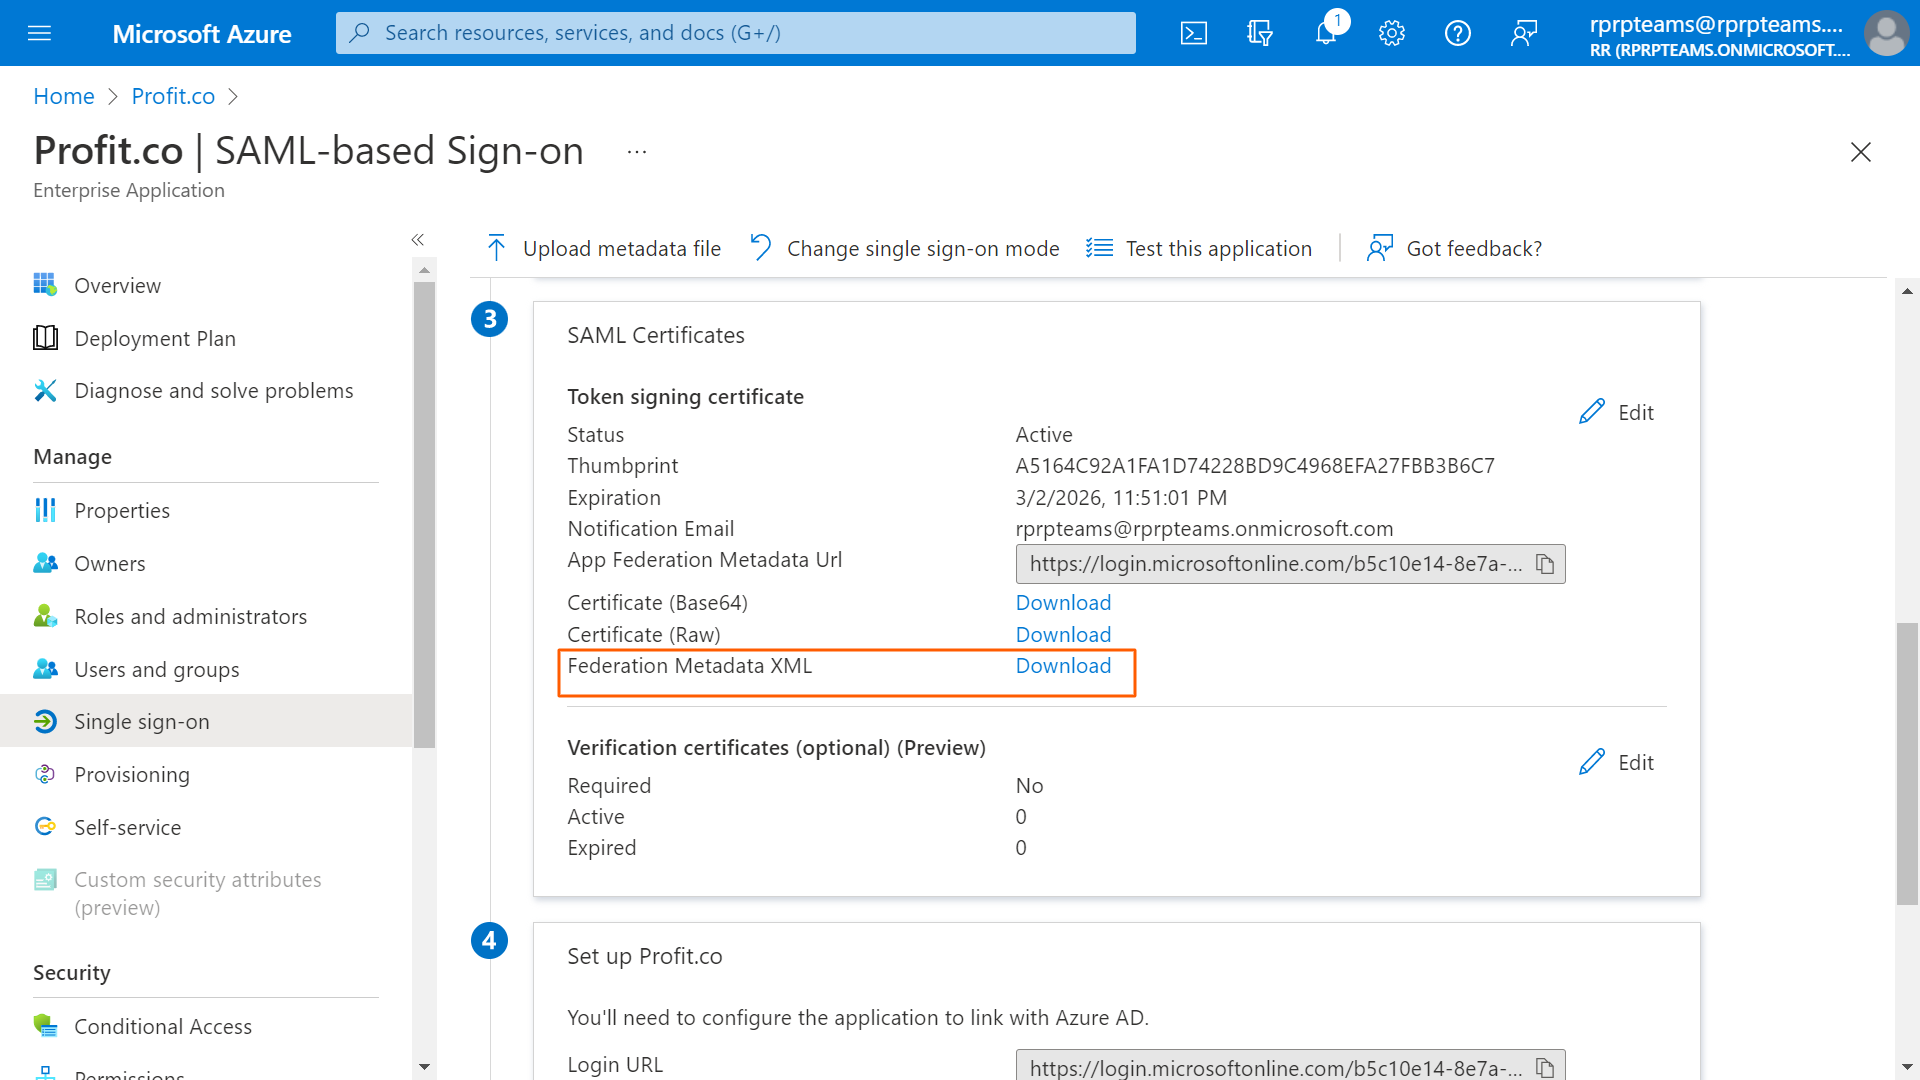
Task: Open more options ellipsis beside title
Action: pyautogui.click(x=637, y=152)
